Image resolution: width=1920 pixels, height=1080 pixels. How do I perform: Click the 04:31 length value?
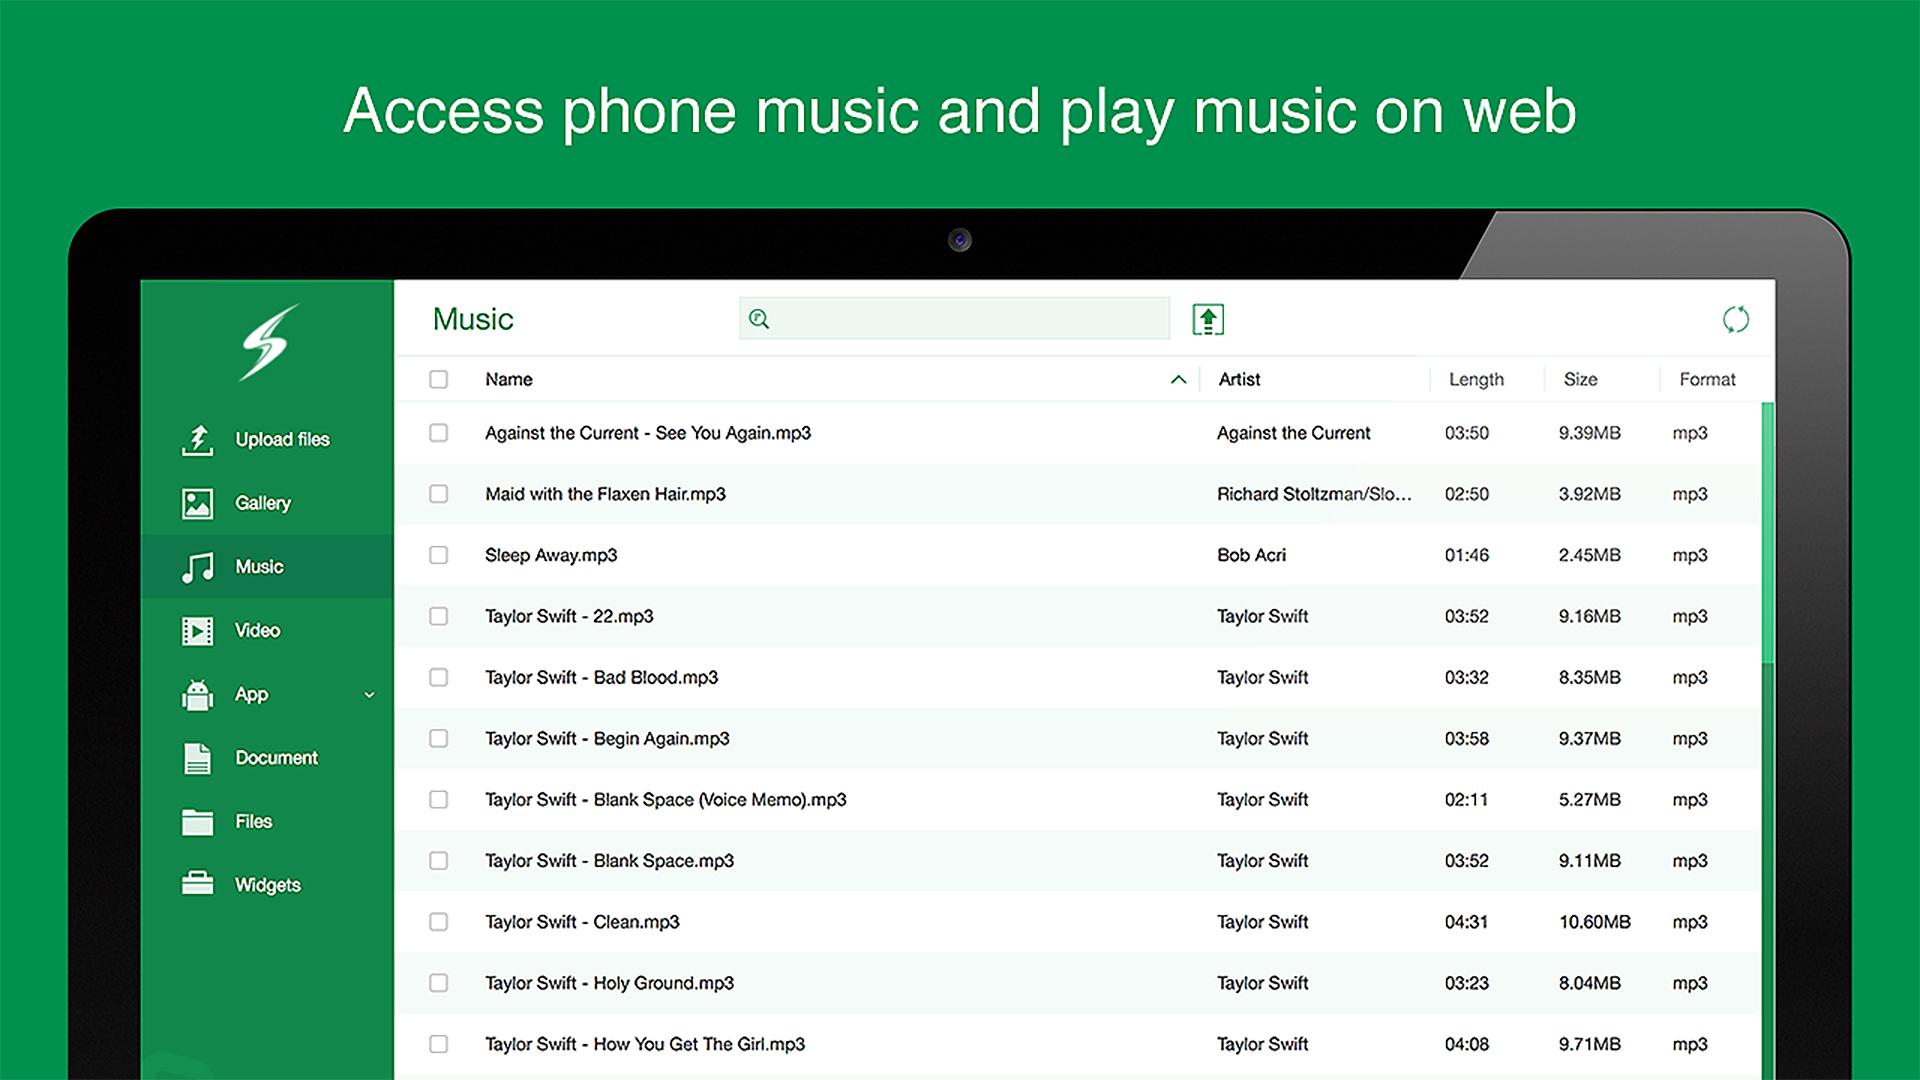(1466, 922)
